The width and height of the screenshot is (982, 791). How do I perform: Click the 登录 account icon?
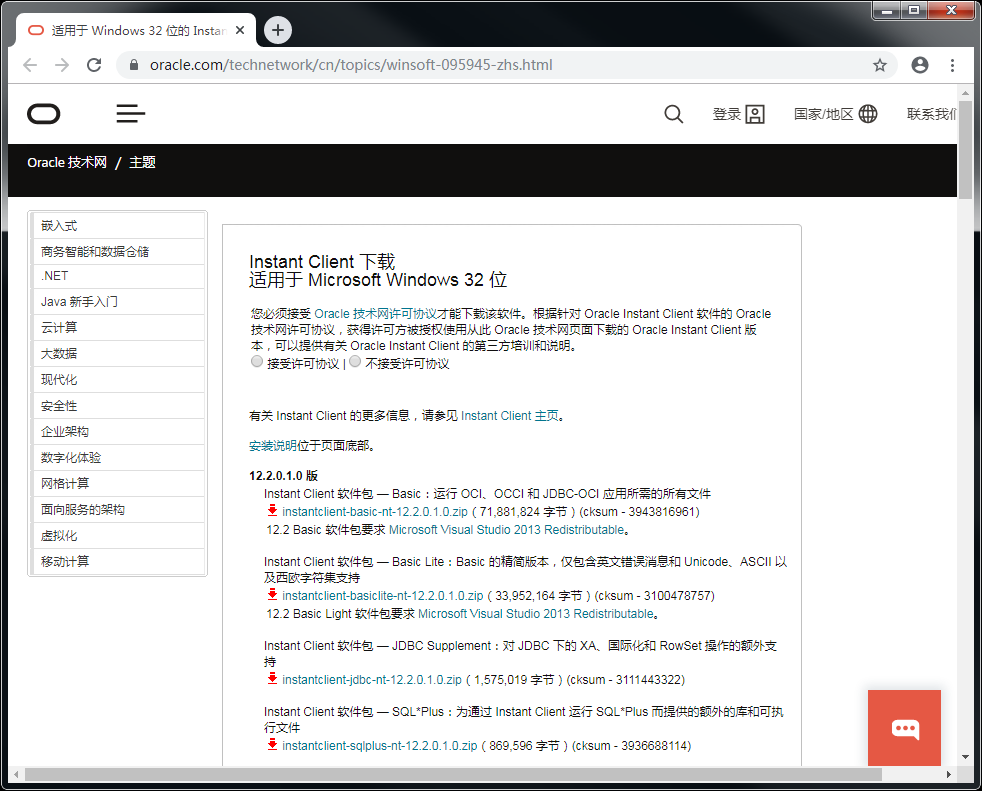point(755,114)
